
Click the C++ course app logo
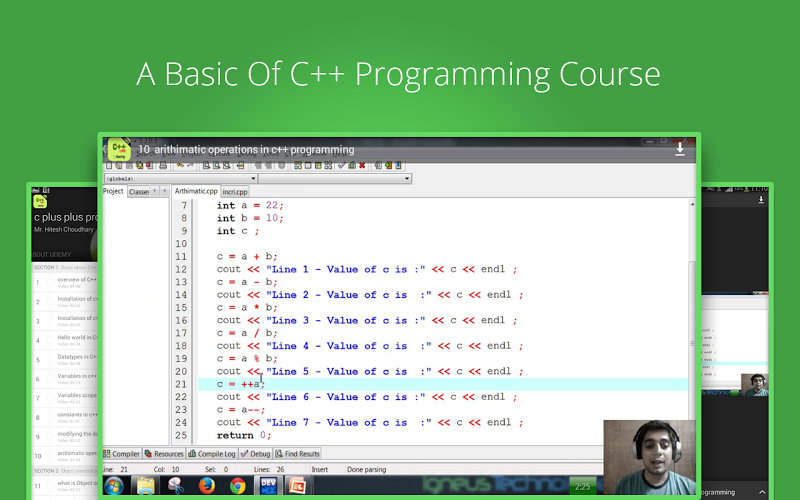click(x=119, y=149)
